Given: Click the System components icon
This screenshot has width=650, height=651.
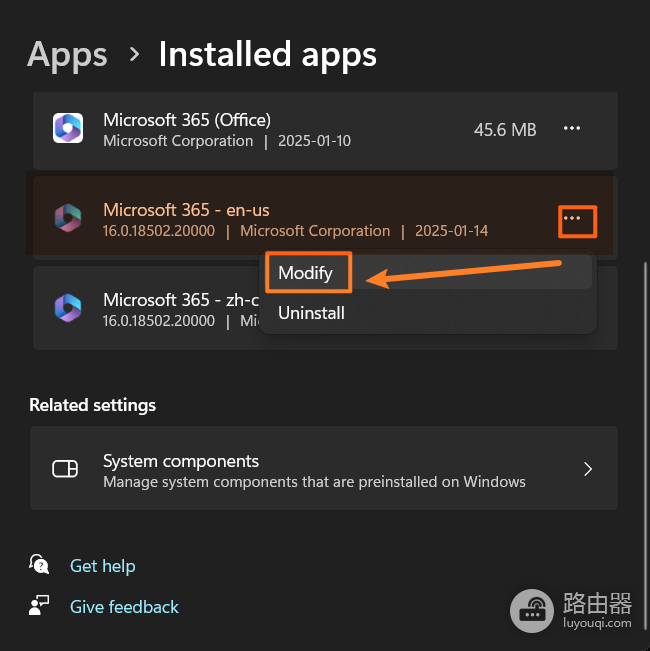Looking at the screenshot, I should [65, 469].
